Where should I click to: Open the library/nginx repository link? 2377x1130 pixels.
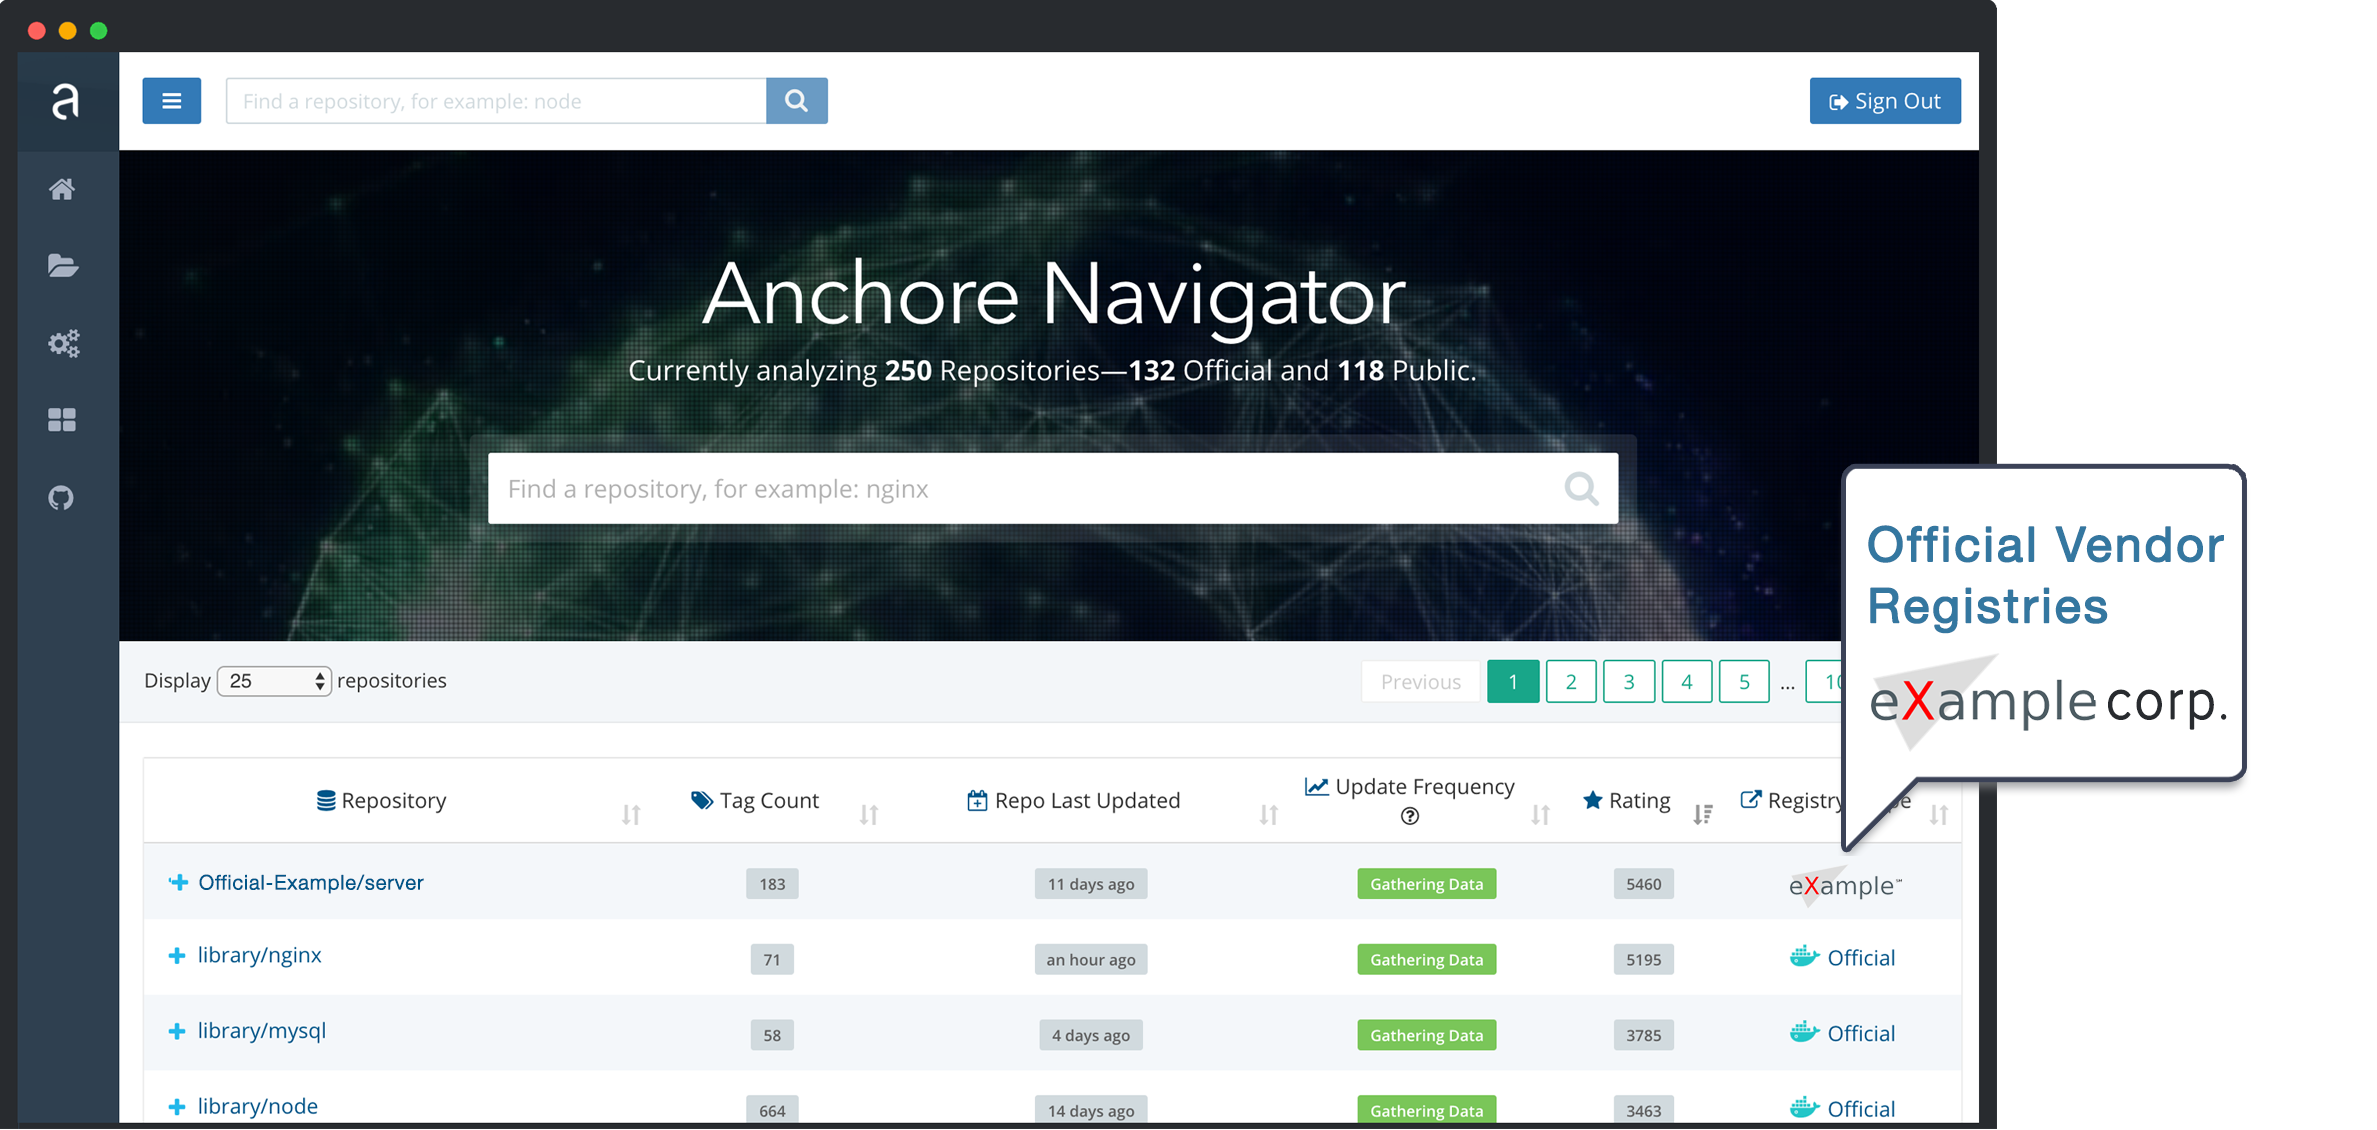[260, 955]
